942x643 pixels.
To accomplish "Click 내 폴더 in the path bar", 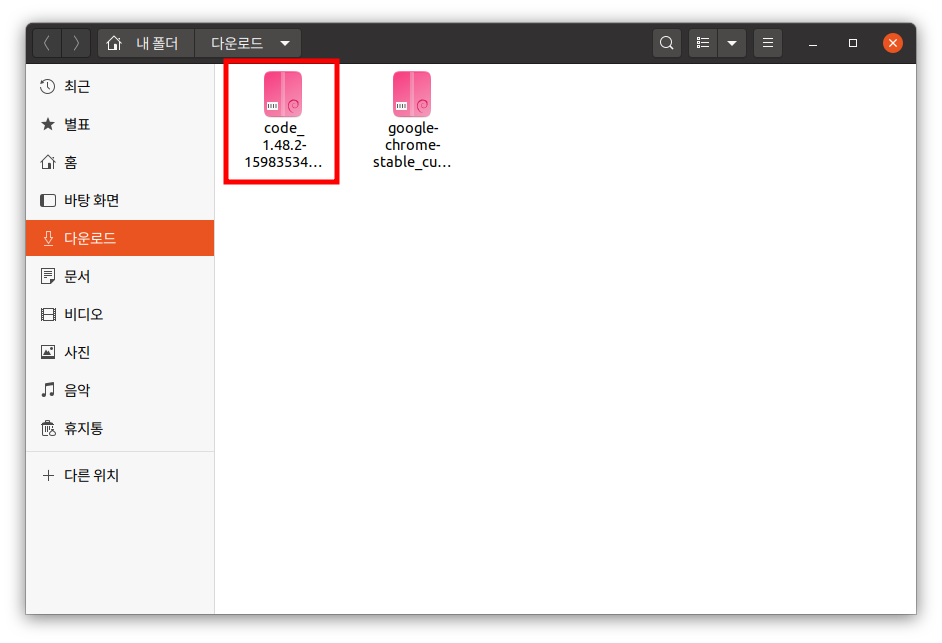I will (157, 43).
